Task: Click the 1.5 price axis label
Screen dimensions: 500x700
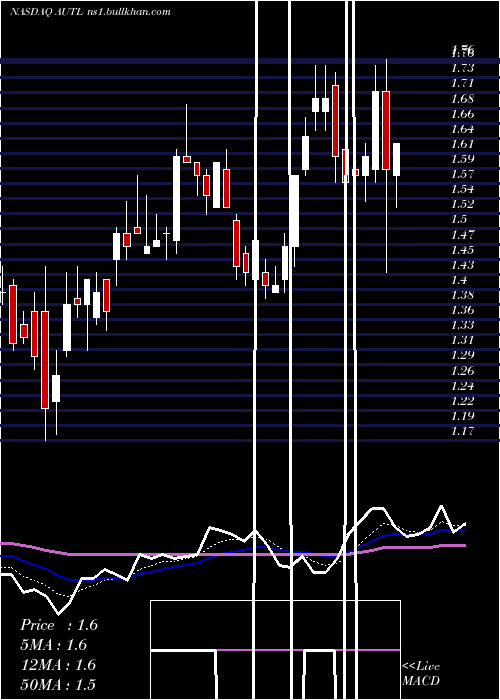Action: 459,219
